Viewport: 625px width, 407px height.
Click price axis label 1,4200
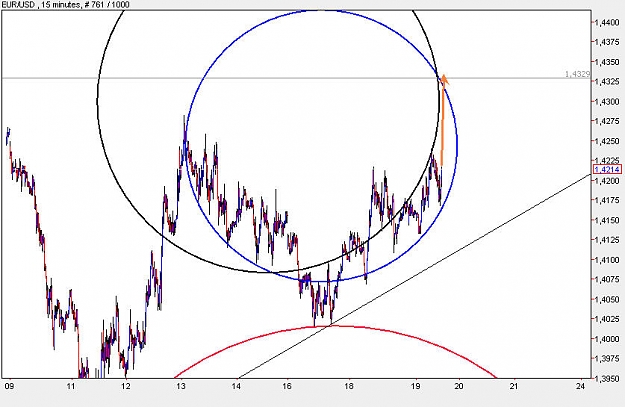coord(607,181)
